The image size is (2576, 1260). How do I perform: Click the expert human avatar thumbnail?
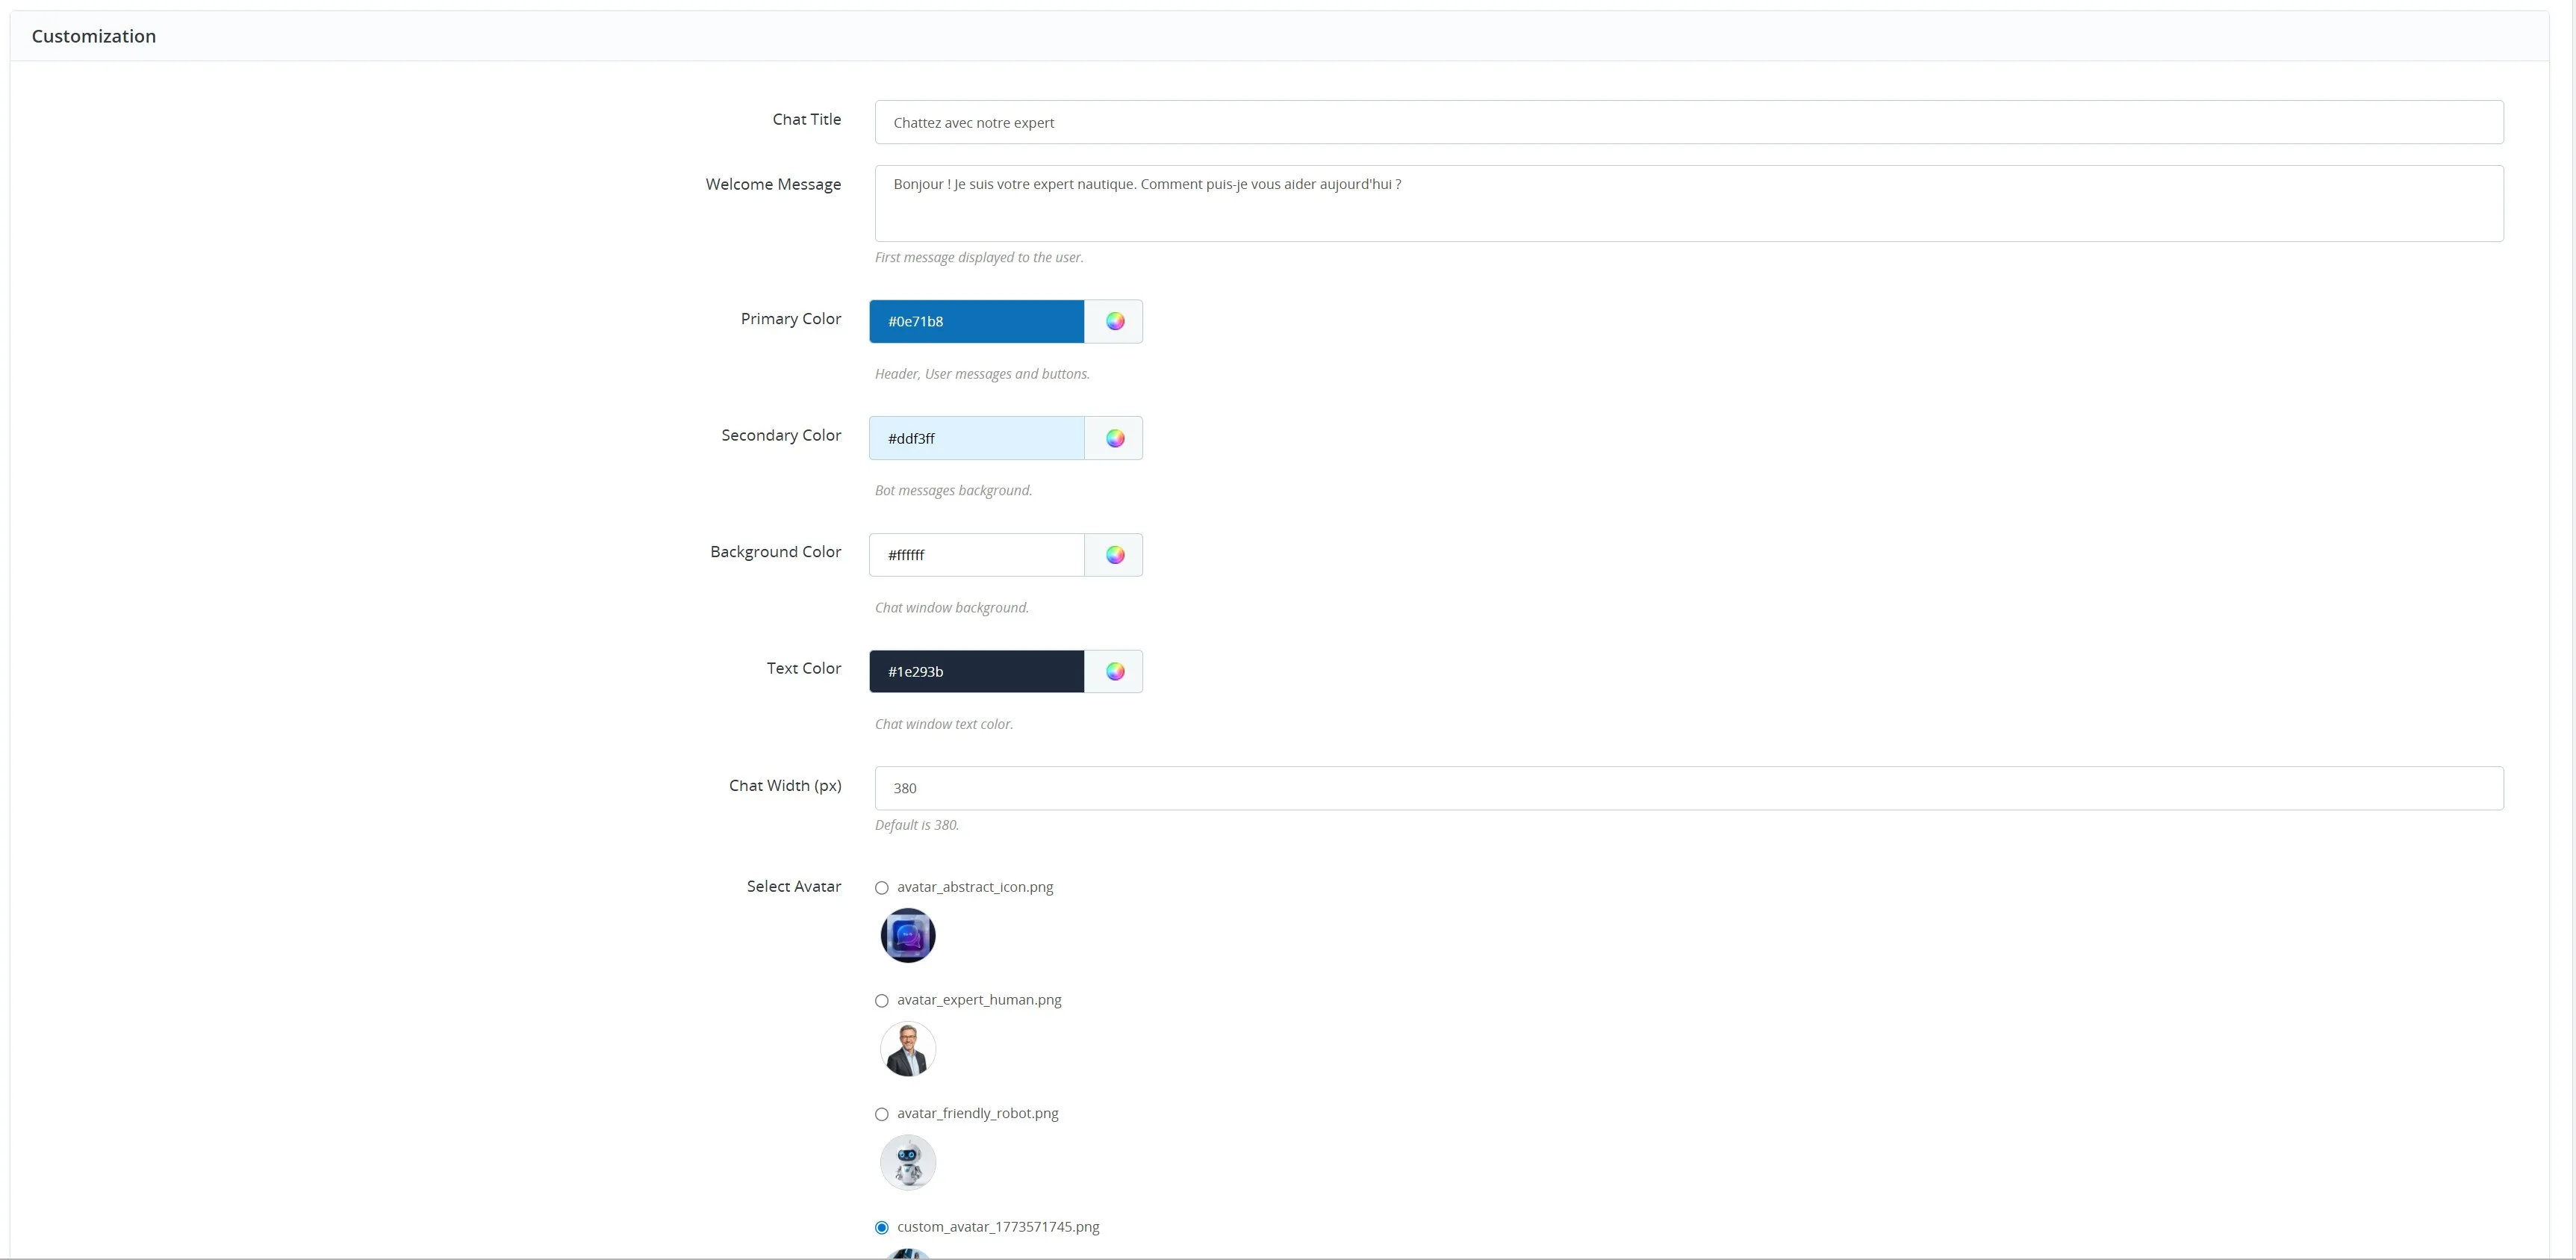point(908,1049)
